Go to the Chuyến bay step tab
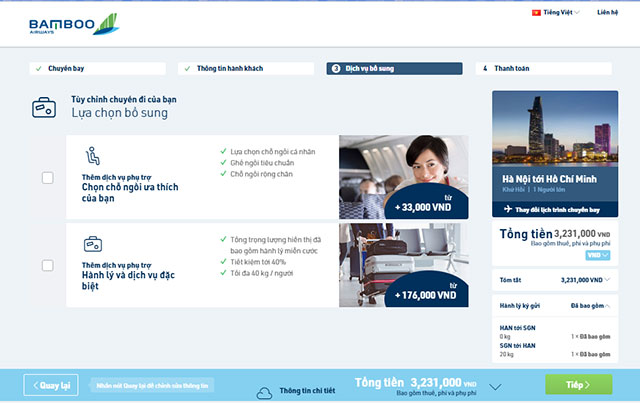This screenshot has width=640, height=403. click(x=99, y=69)
